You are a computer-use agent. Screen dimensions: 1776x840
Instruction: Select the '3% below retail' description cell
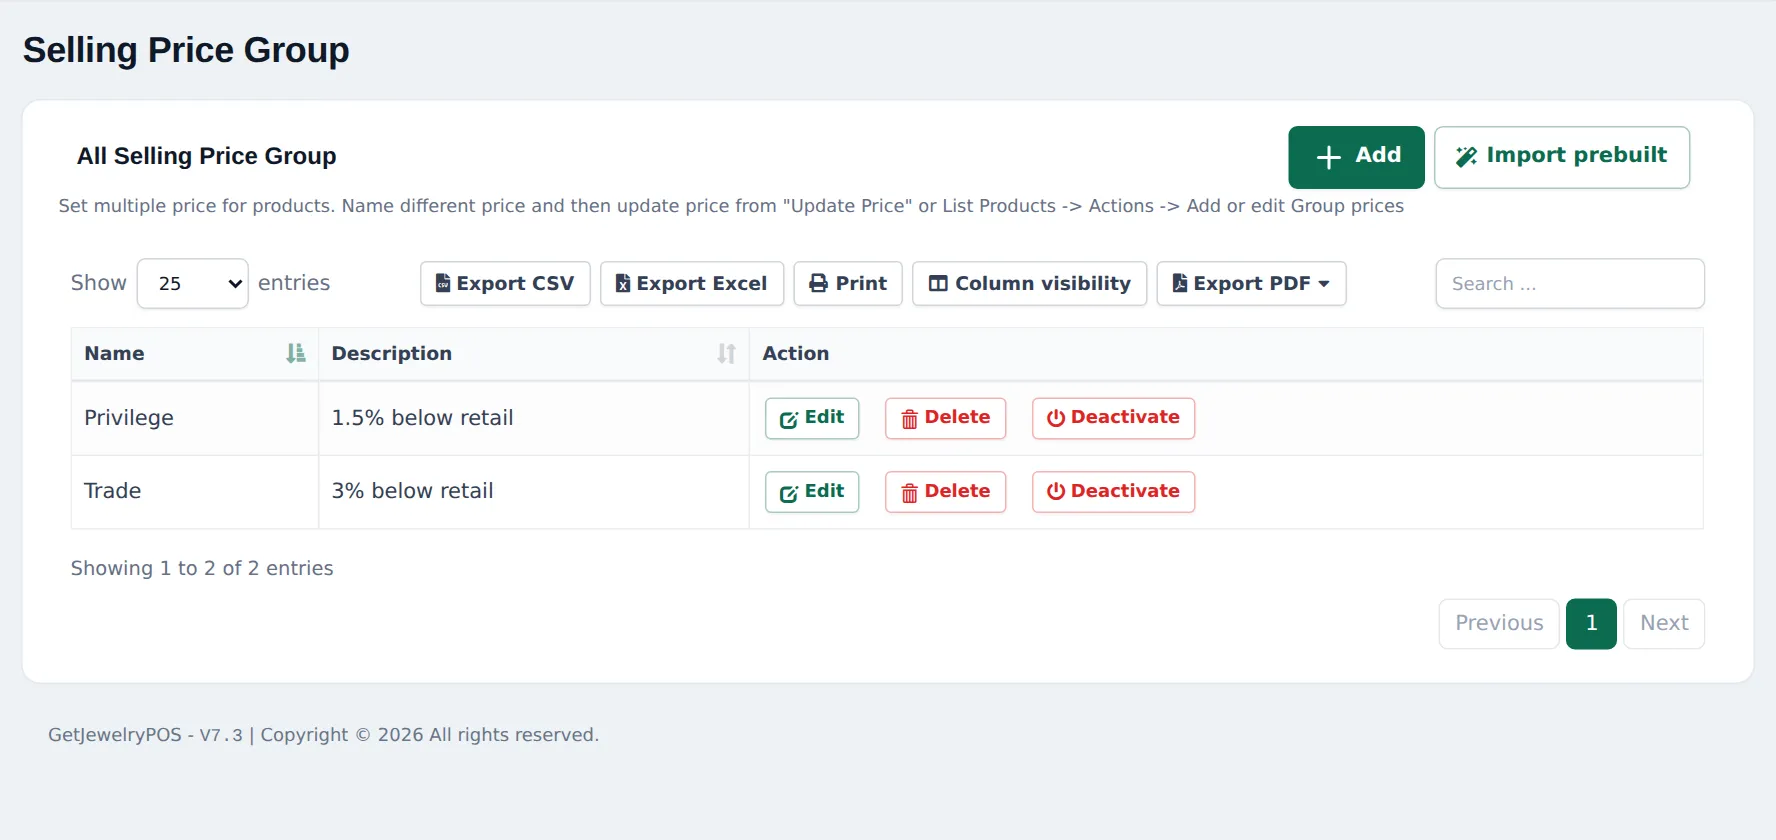(x=534, y=492)
